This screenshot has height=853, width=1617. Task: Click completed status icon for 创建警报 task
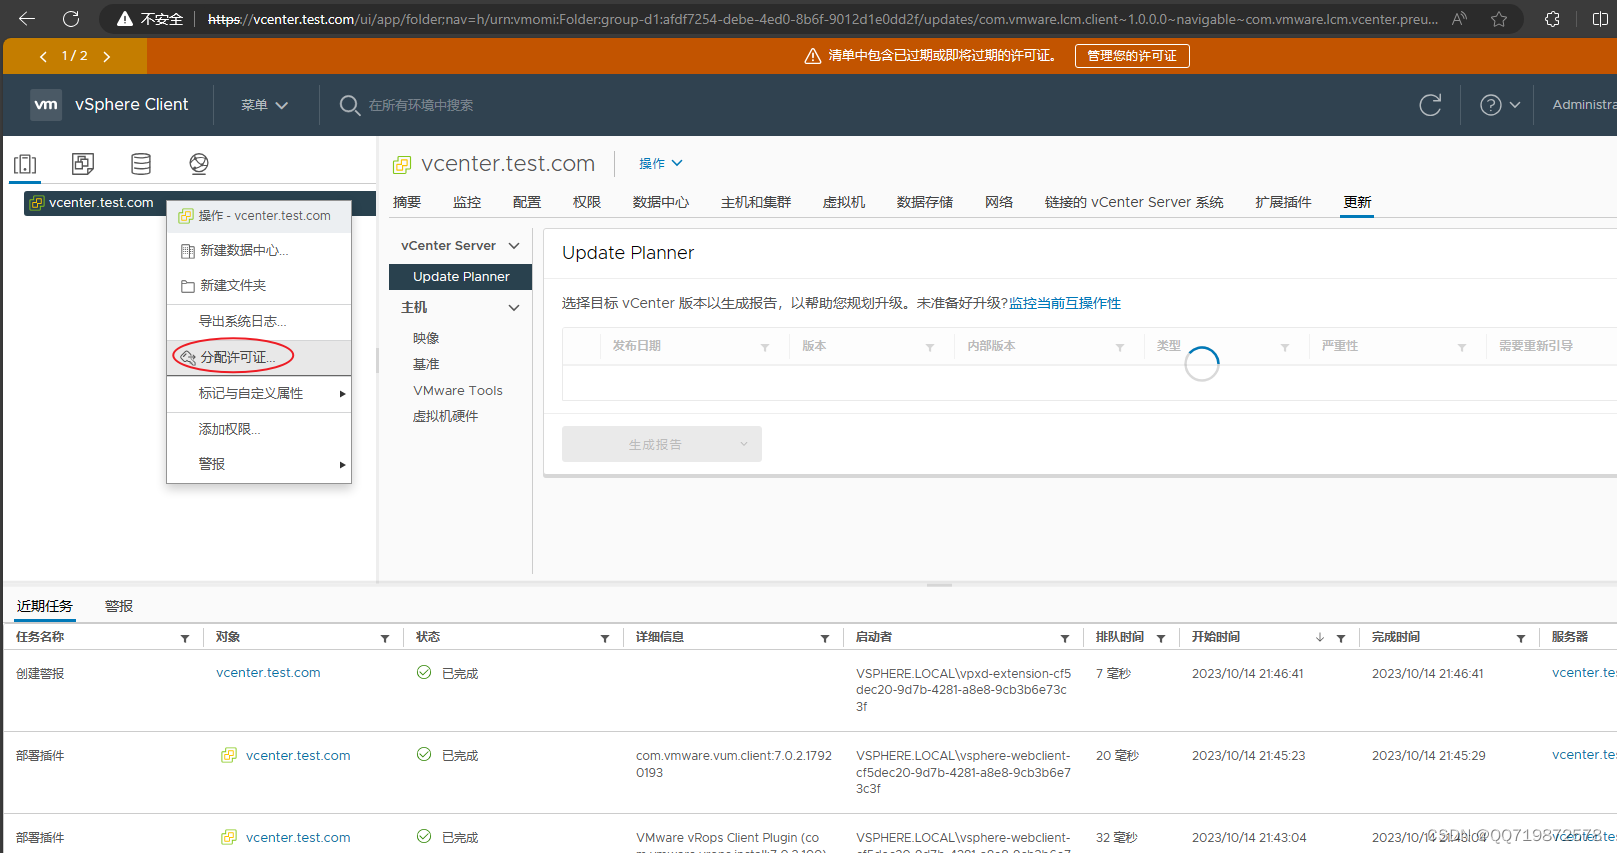pyautogui.click(x=424, y=672)
